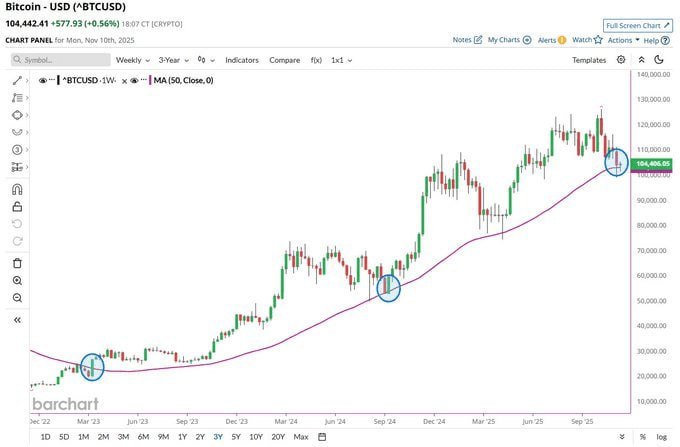Open the Weekly interval dropdown
This screenshot has width=680, height=447.
tap(133, 60)
